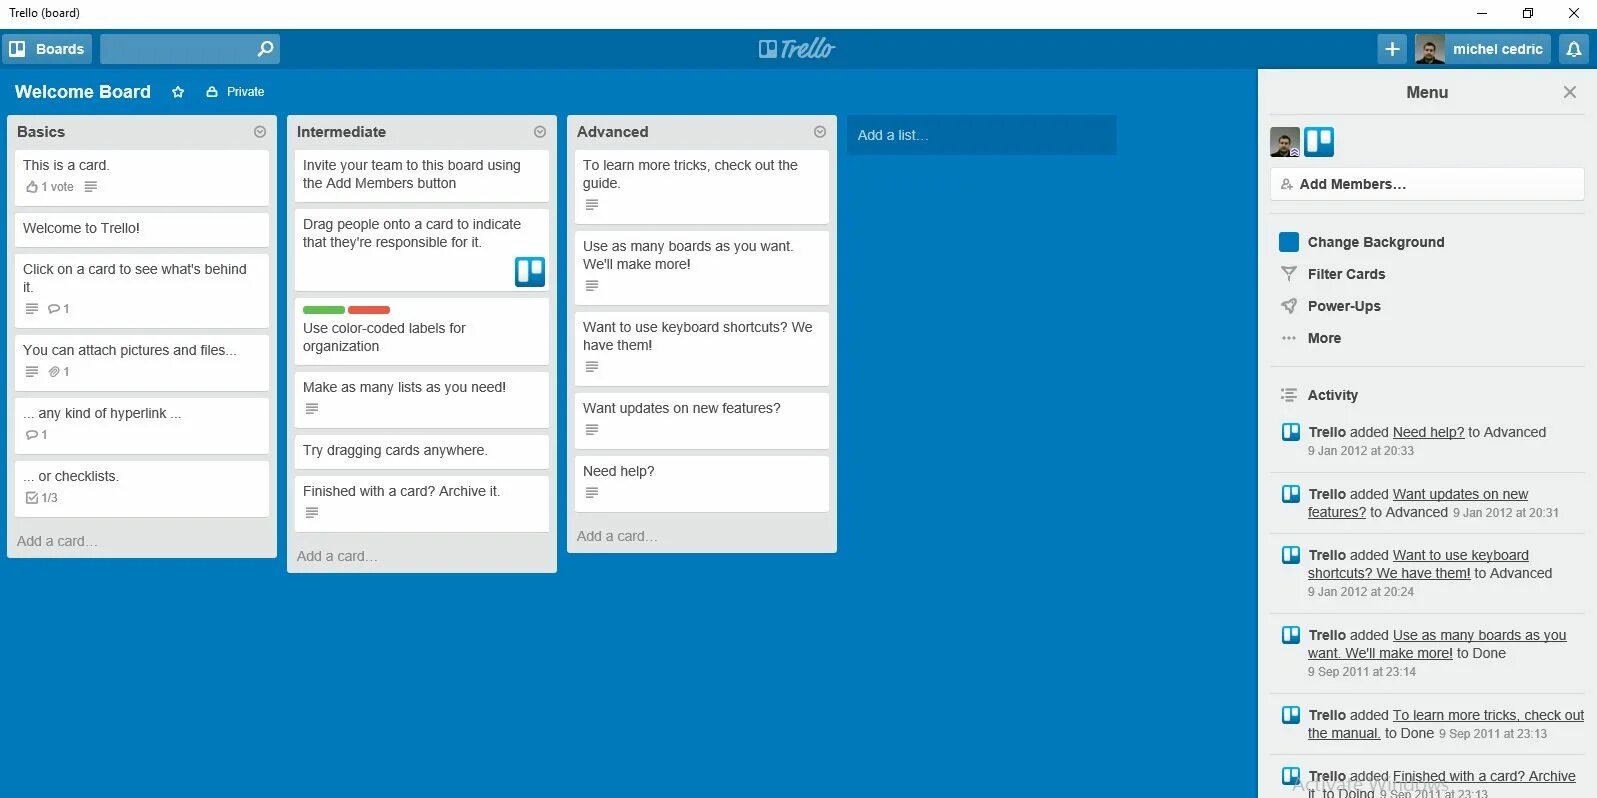This screenshot has width=1597, height=798.
Task: Click description icon on 'Need help?' card
Action: tap(592, 493)
